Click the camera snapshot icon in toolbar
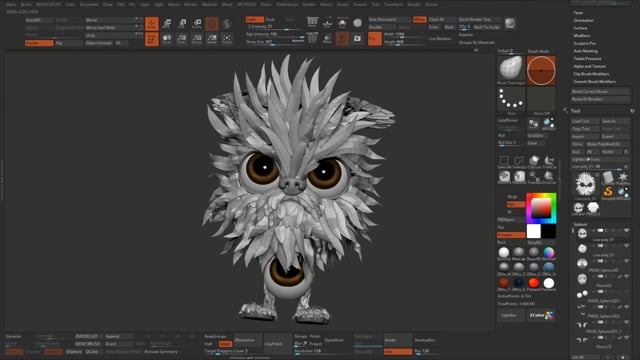Image resolution: width=640 pixels, height=360 pixels. (x=357, y=38)
